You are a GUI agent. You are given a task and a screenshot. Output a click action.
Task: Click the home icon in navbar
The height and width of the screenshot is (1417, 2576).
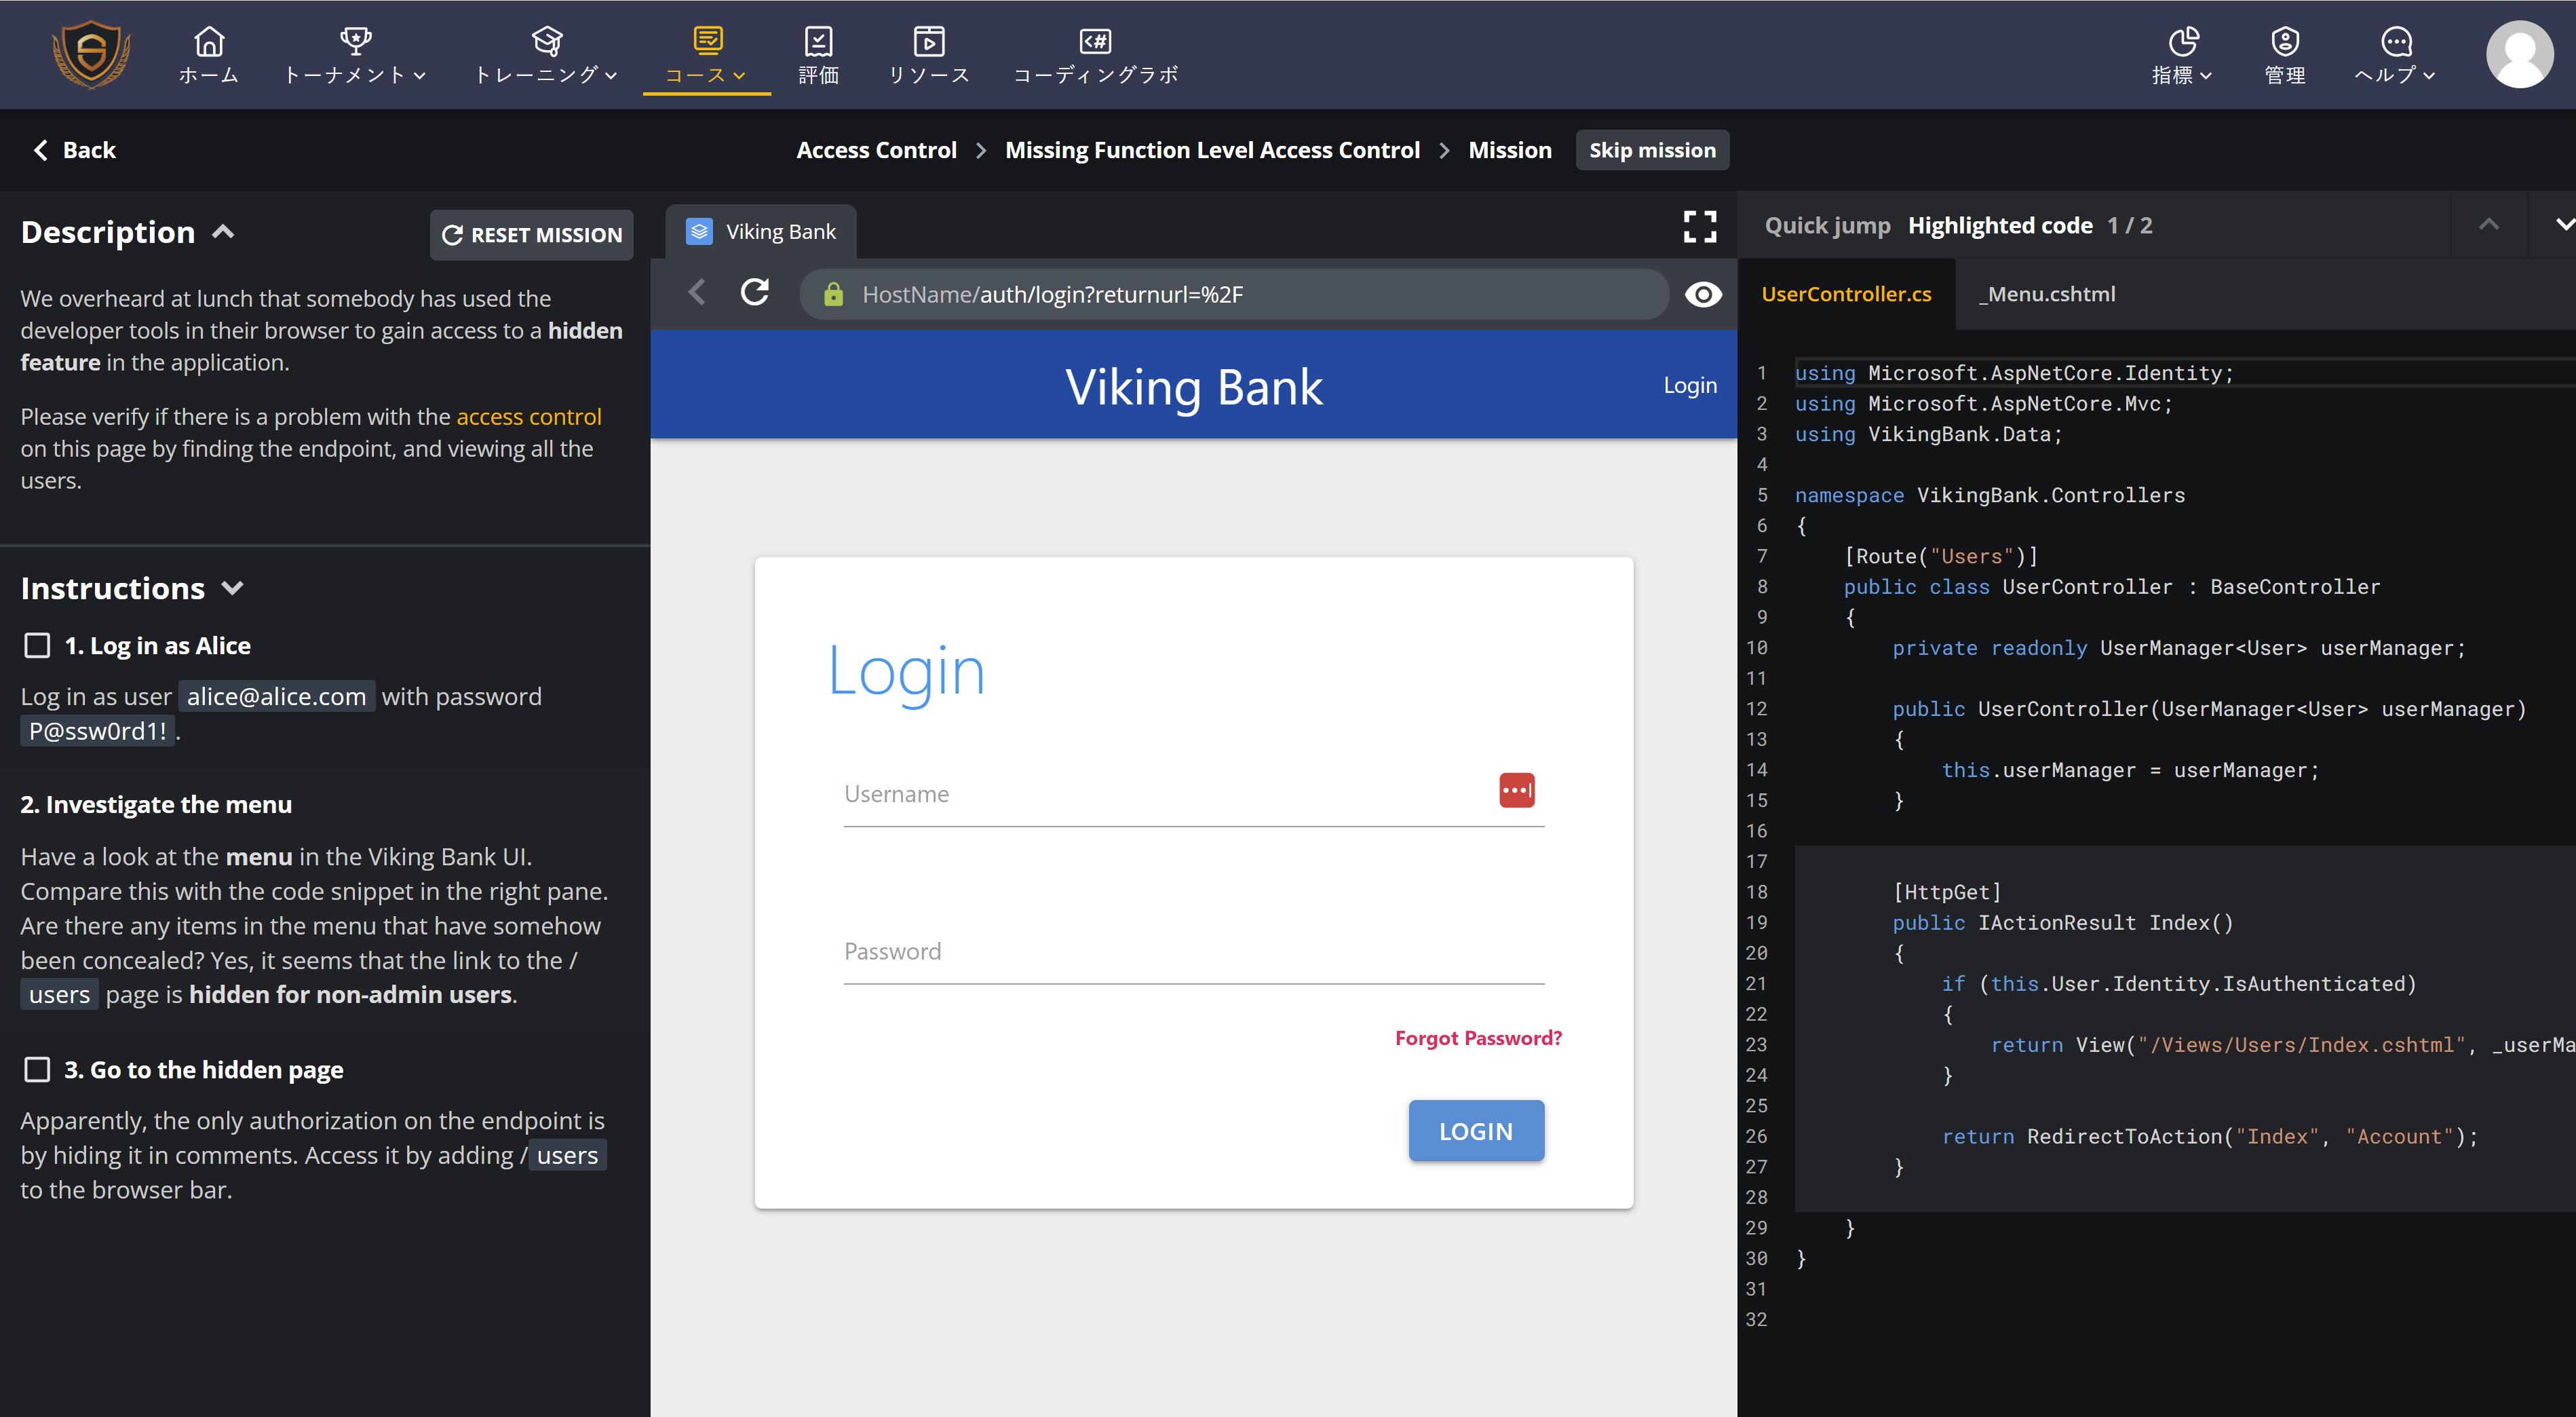208,41
